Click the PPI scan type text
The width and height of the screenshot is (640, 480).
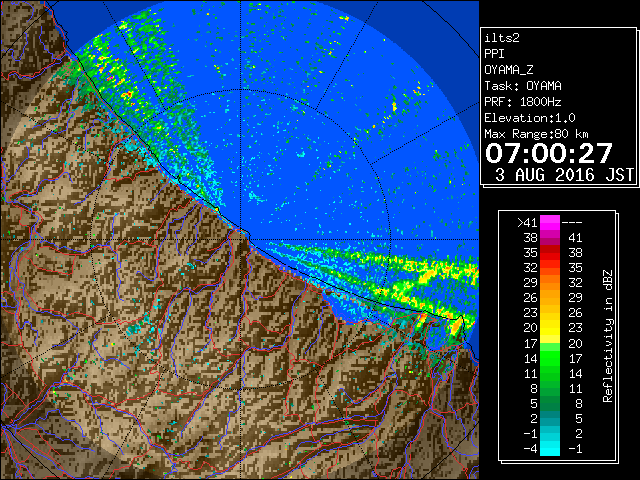click(x=494, y=54)
